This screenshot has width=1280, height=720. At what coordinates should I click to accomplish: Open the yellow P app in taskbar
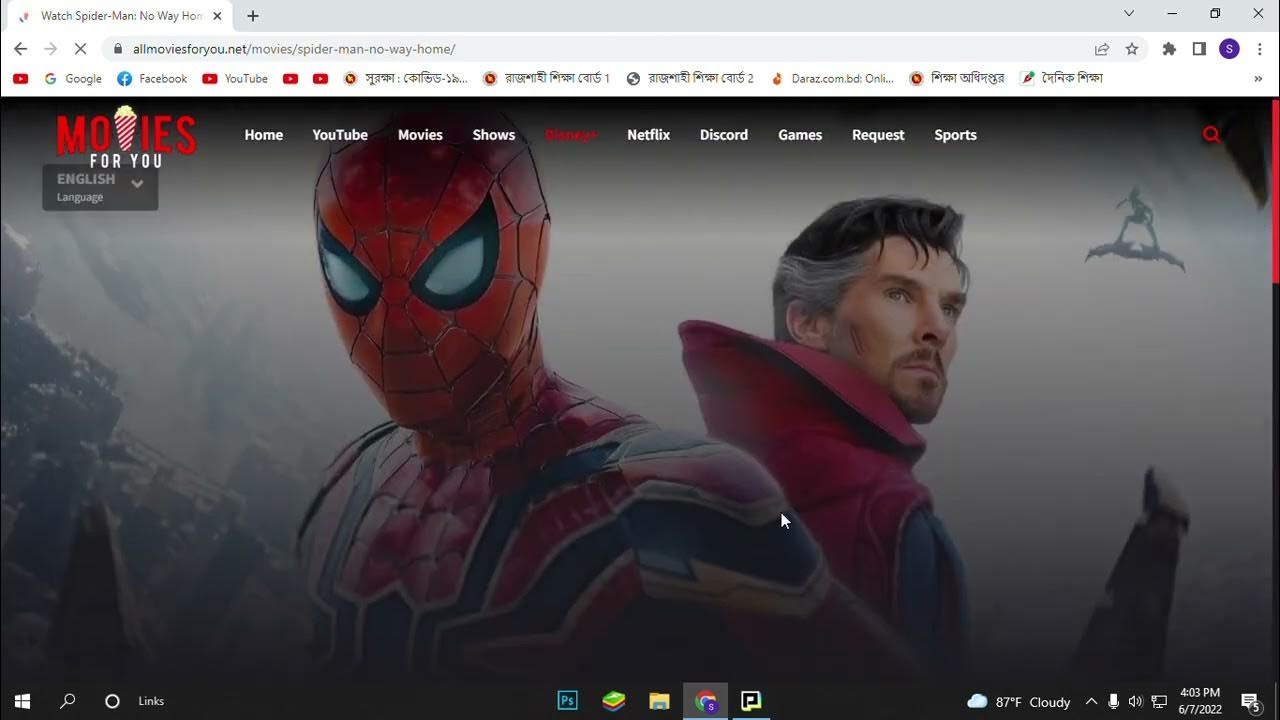coord(751,701)
